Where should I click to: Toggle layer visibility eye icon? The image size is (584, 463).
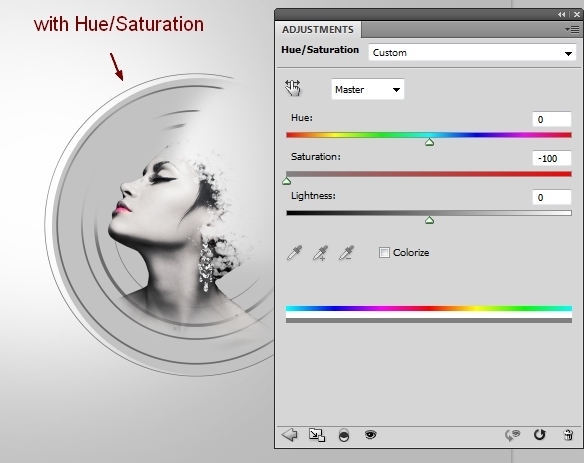pyautogui.click(x=371, y=434)
